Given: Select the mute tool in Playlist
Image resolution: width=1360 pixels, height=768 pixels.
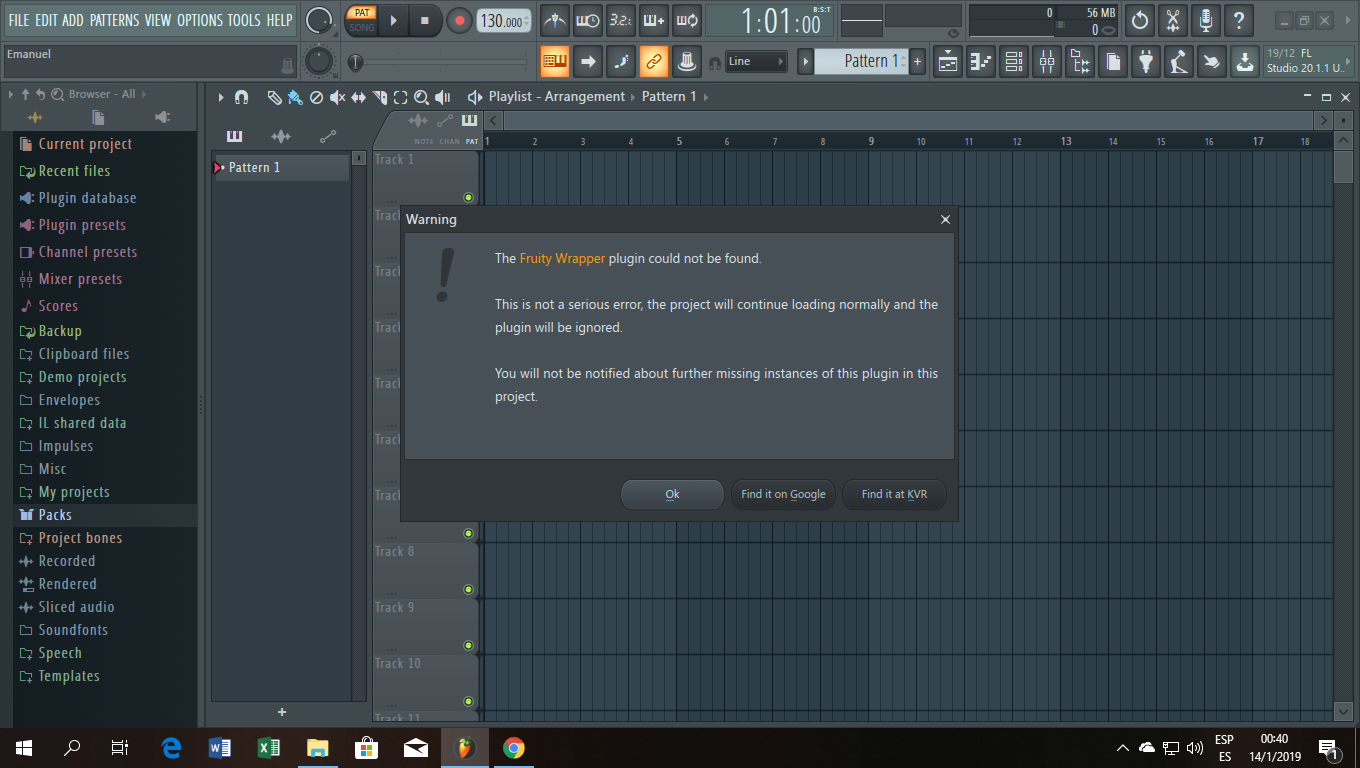Looking at the screenshot, I should [x=337, y=97].
